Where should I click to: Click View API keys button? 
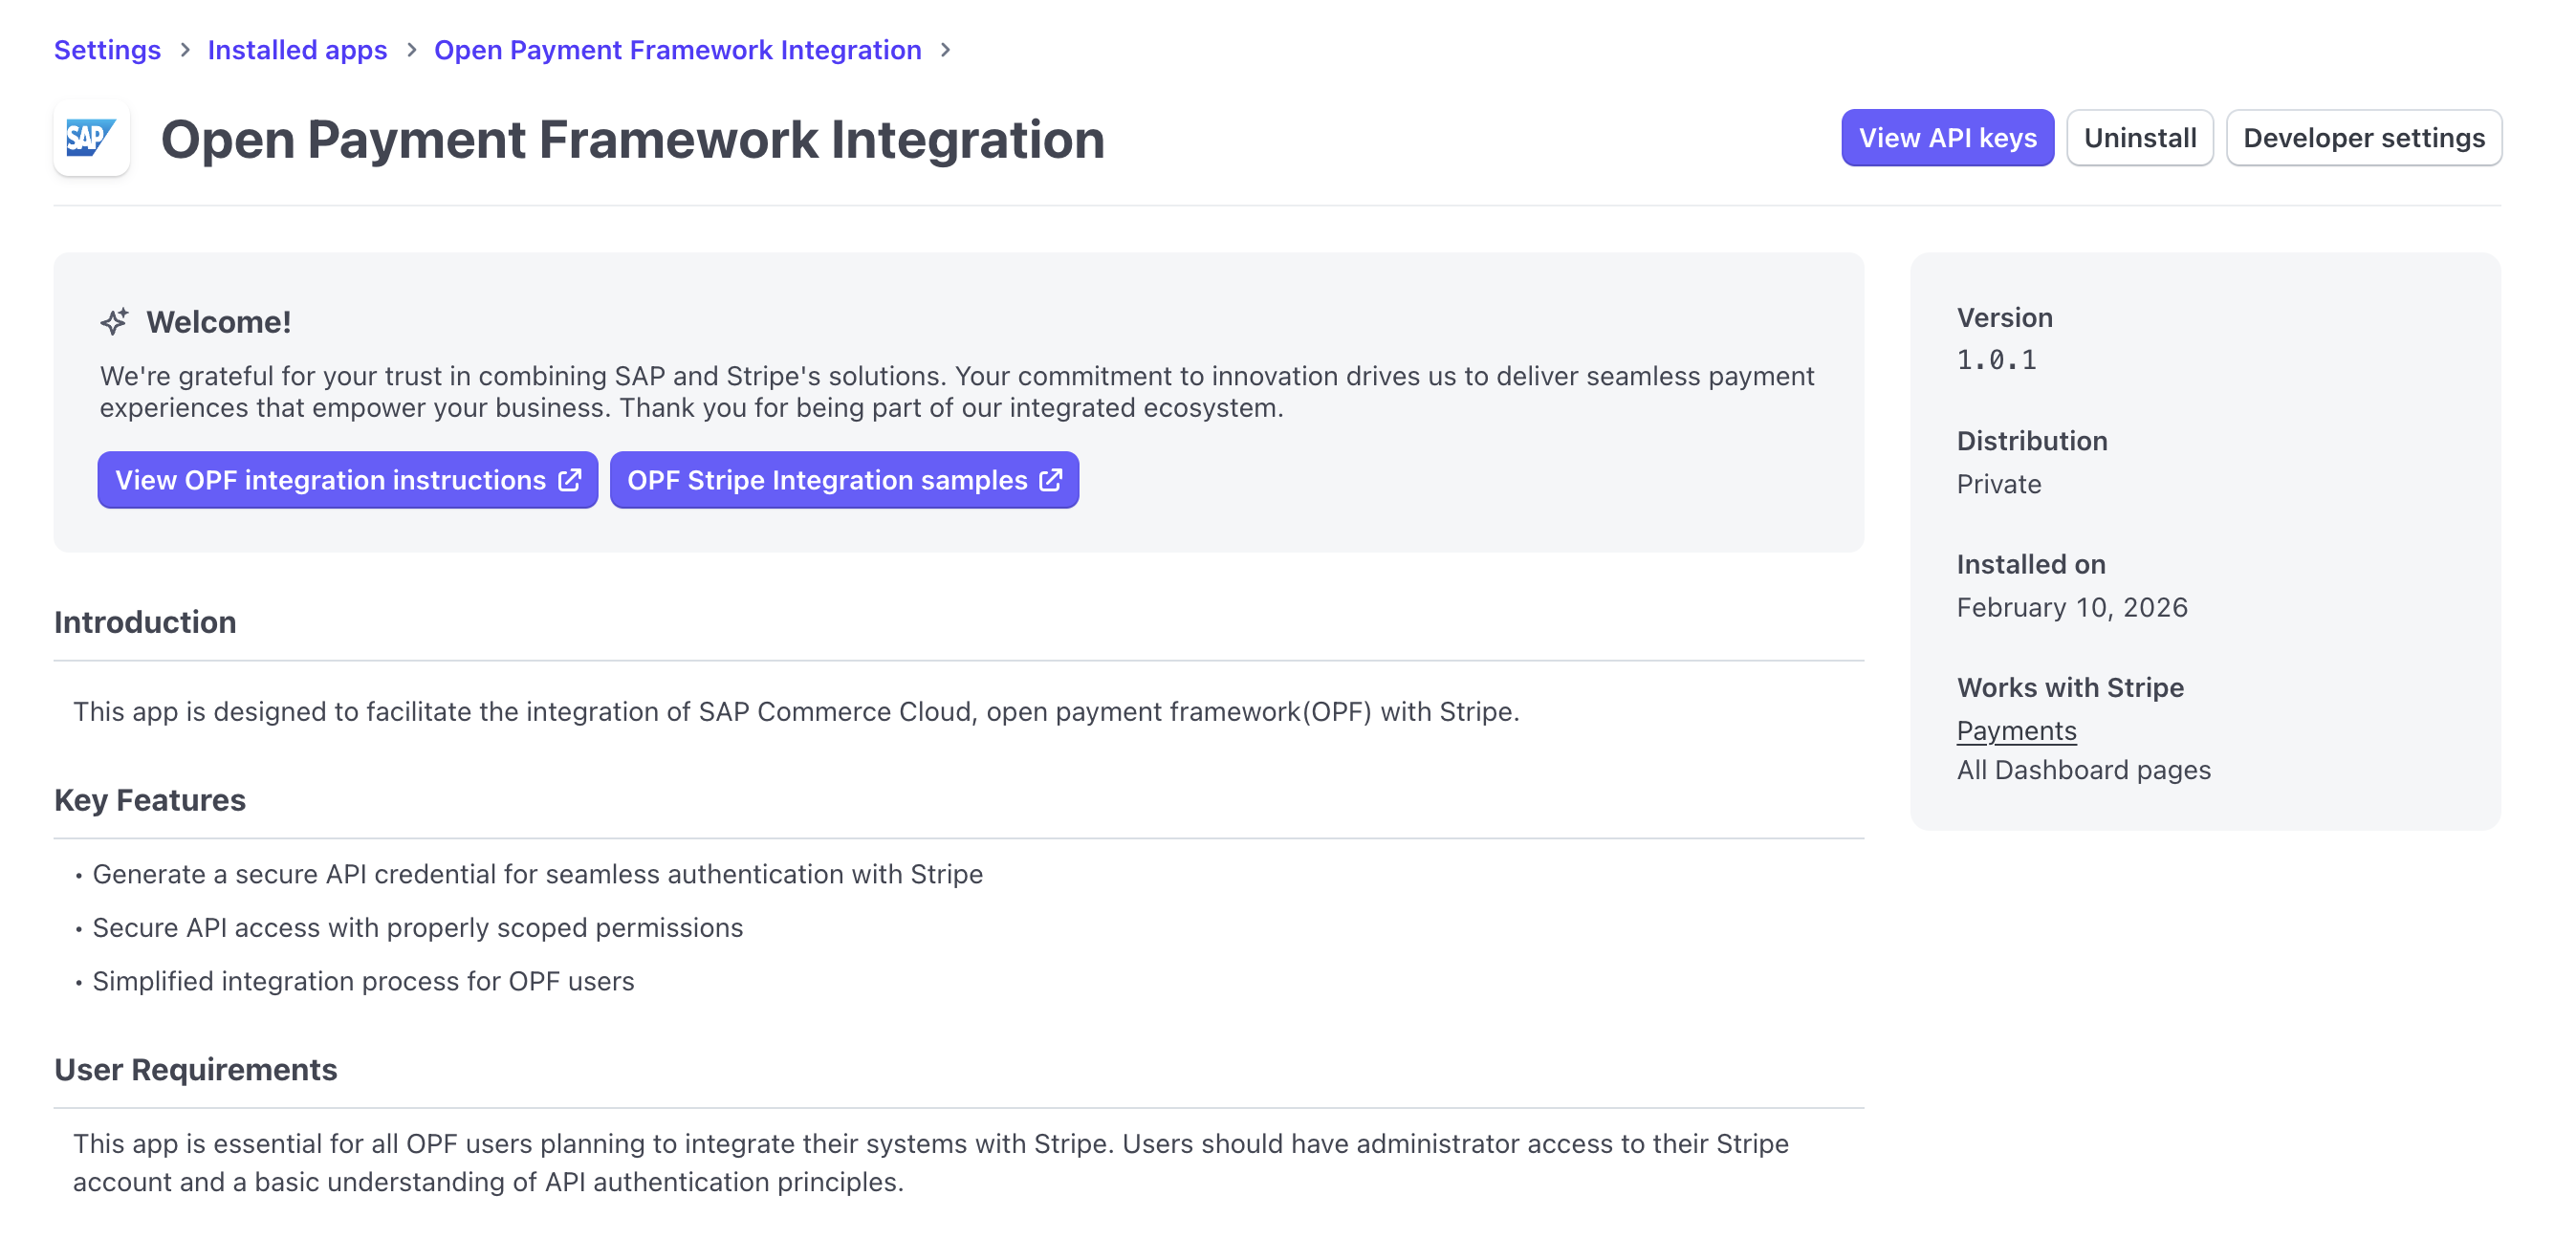[x=1947, y=138]
